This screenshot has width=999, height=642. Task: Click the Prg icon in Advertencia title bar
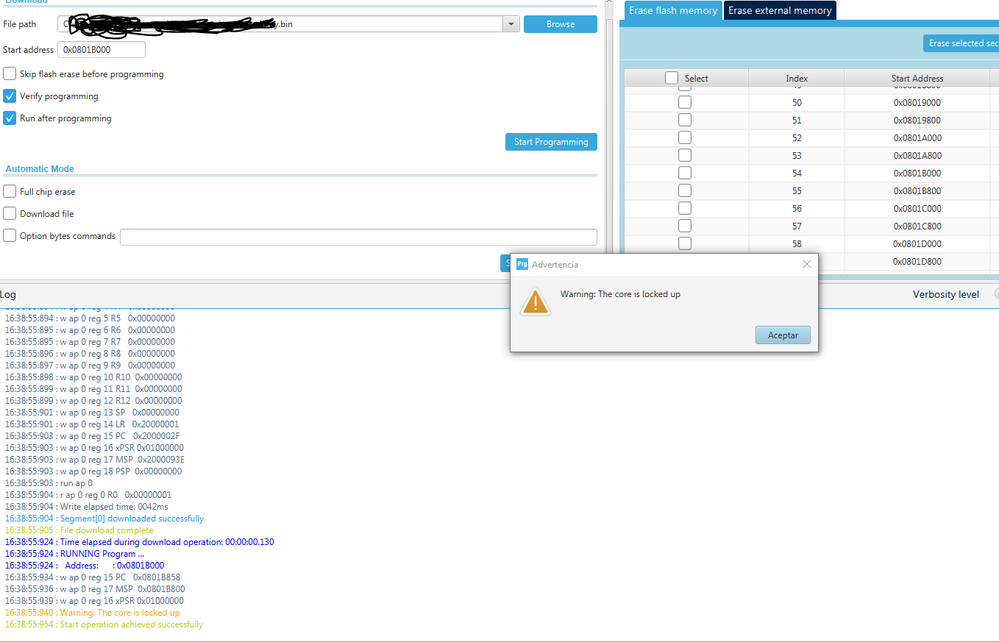pyautogui.click(x=522, y=264)
